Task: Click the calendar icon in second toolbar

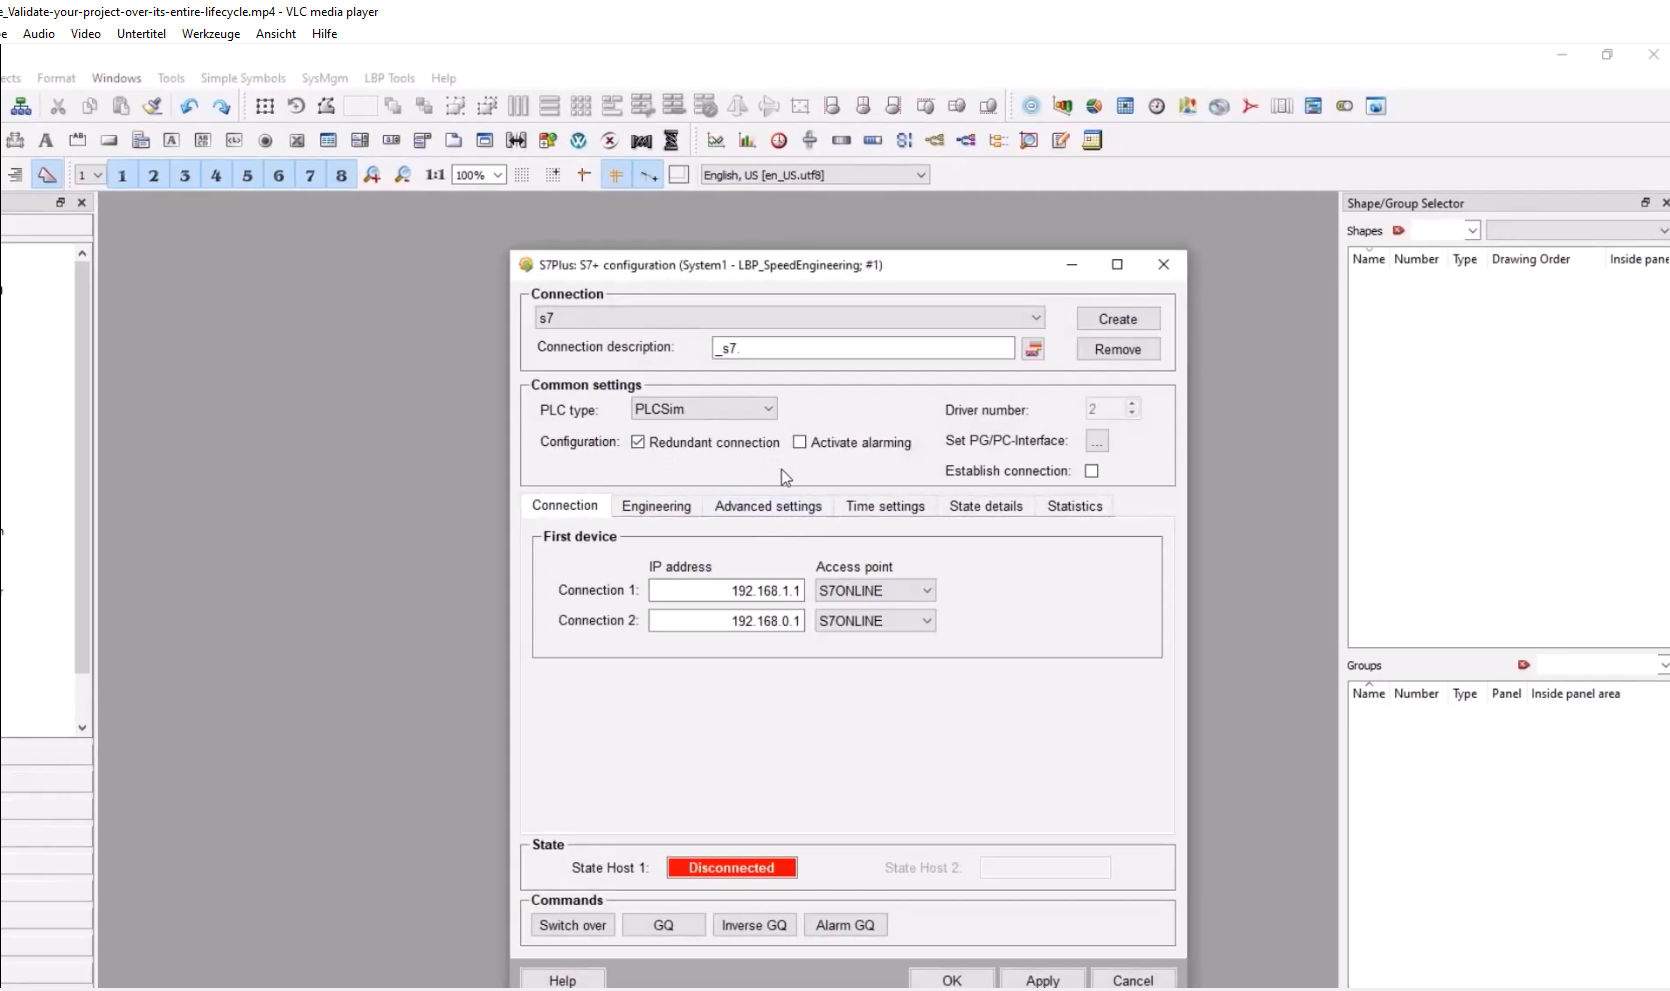Action: [1092, 140]
